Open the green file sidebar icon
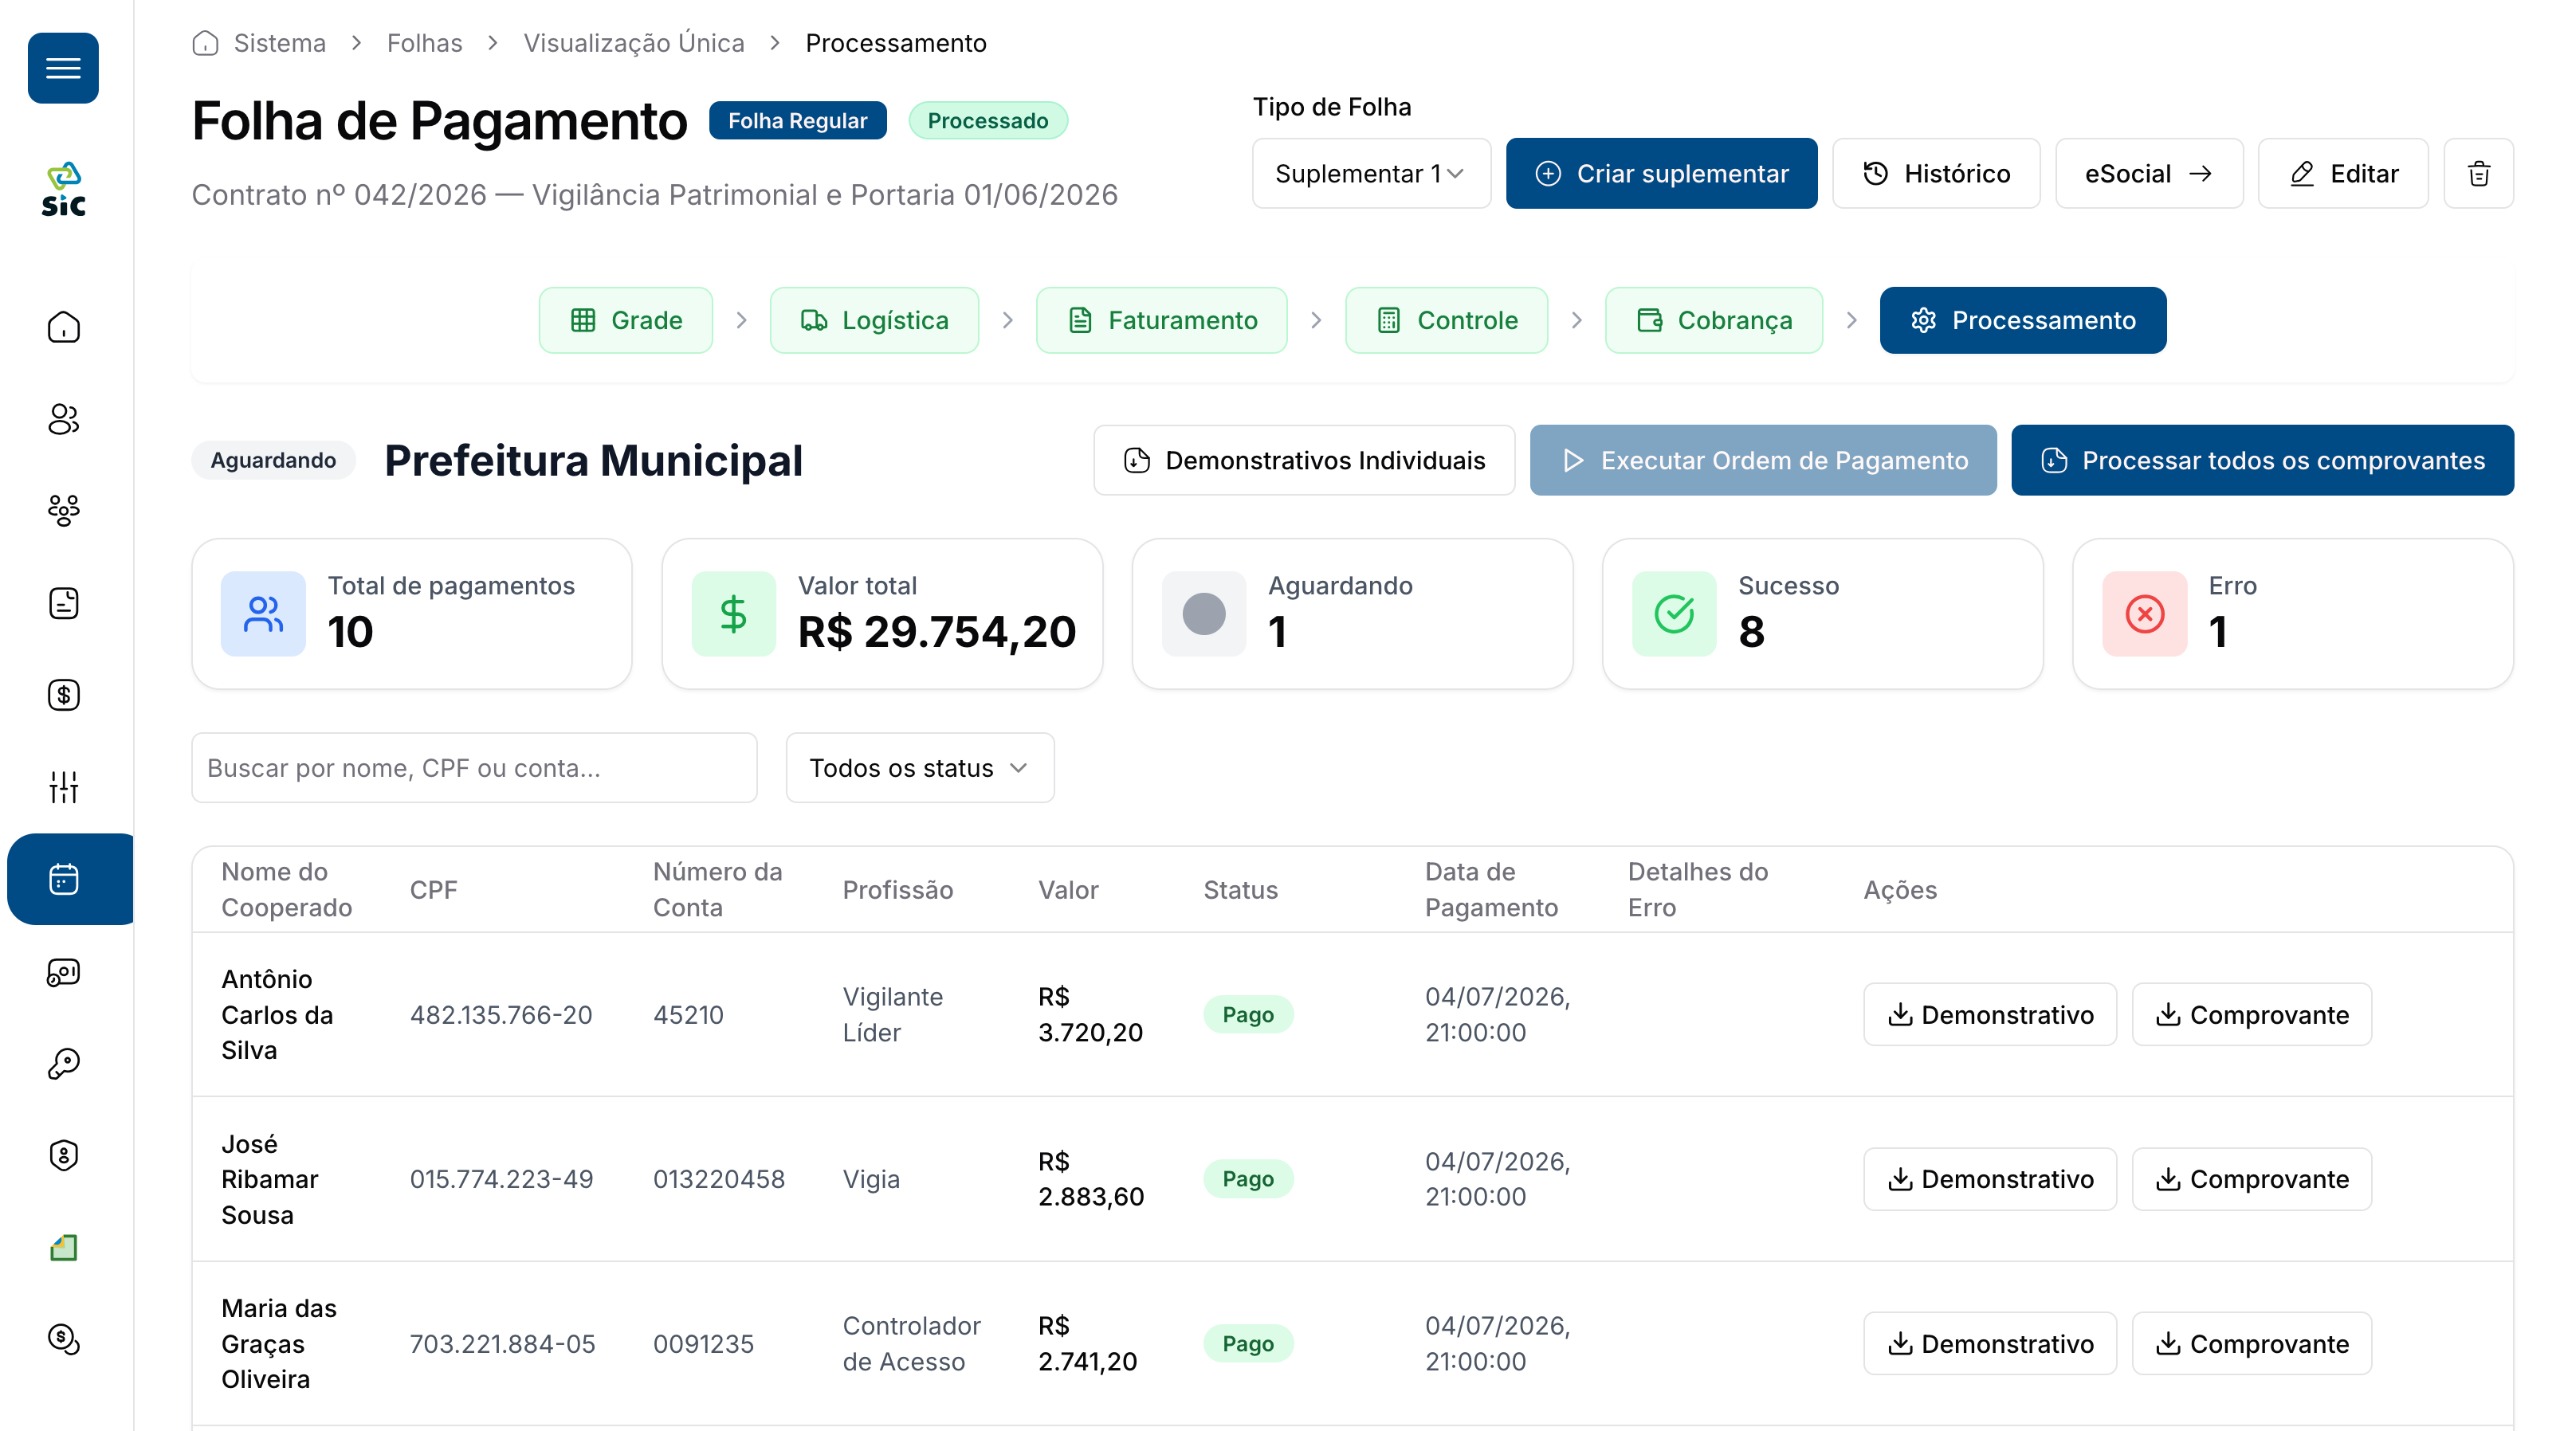The image size is (2560, 1431). (63, 1247)
